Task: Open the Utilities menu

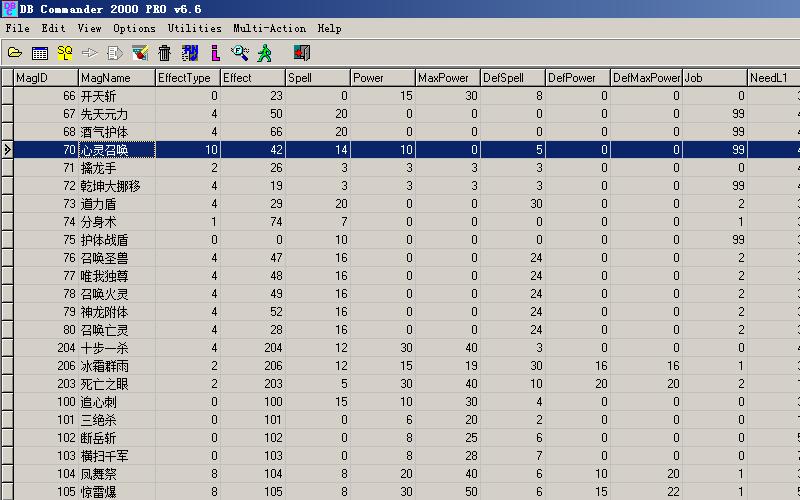Action: [194, 29]
